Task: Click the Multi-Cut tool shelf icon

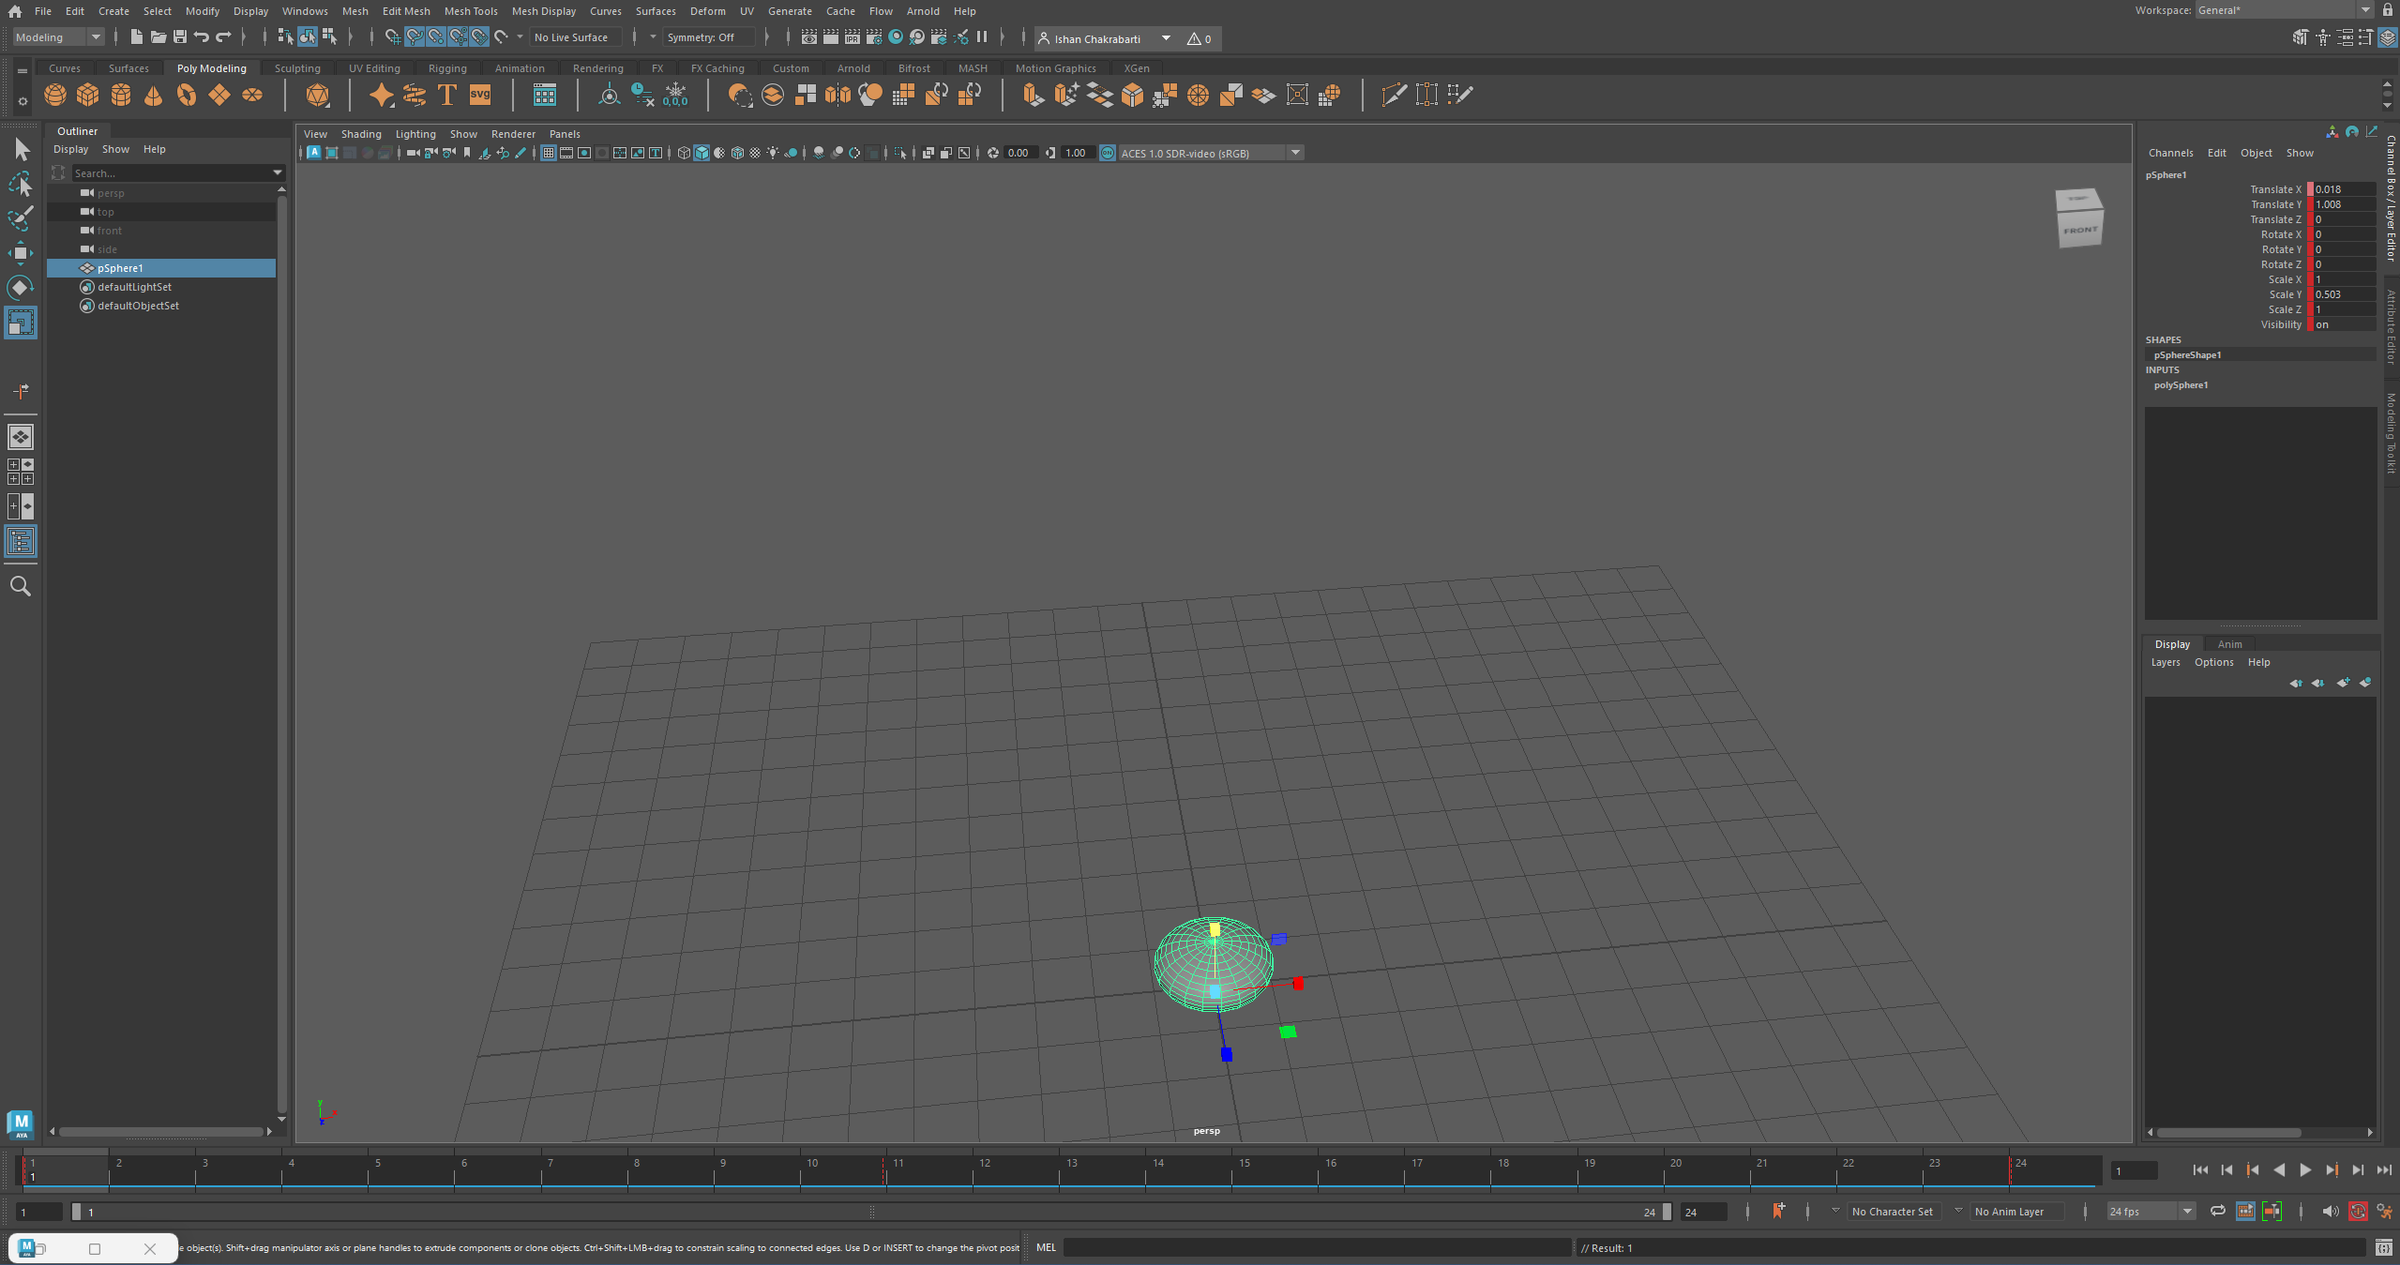Action: 1393,95
